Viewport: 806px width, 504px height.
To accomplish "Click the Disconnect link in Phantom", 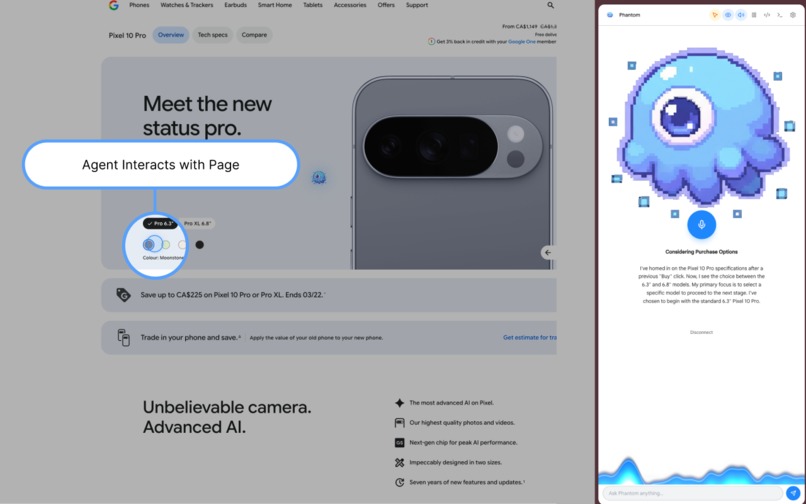I will coord(701,332).
